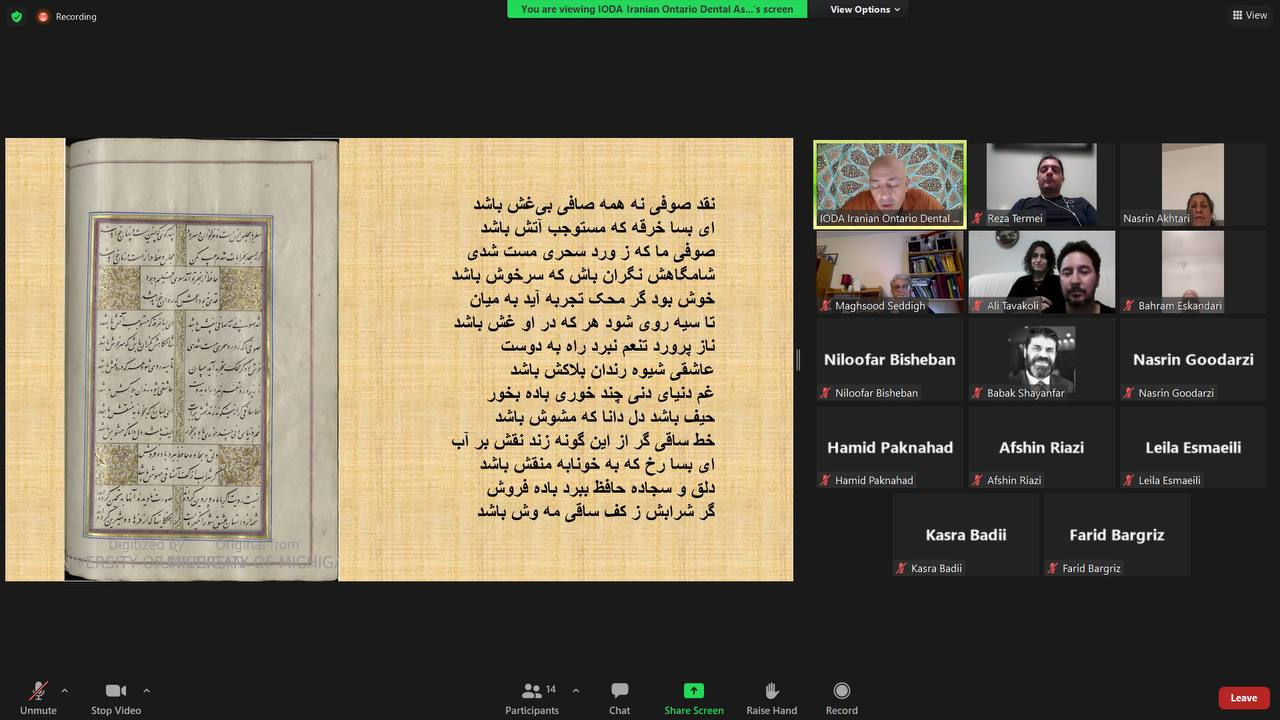Click the muted mic icon on Niloofar Bisheban

[826, 393]
